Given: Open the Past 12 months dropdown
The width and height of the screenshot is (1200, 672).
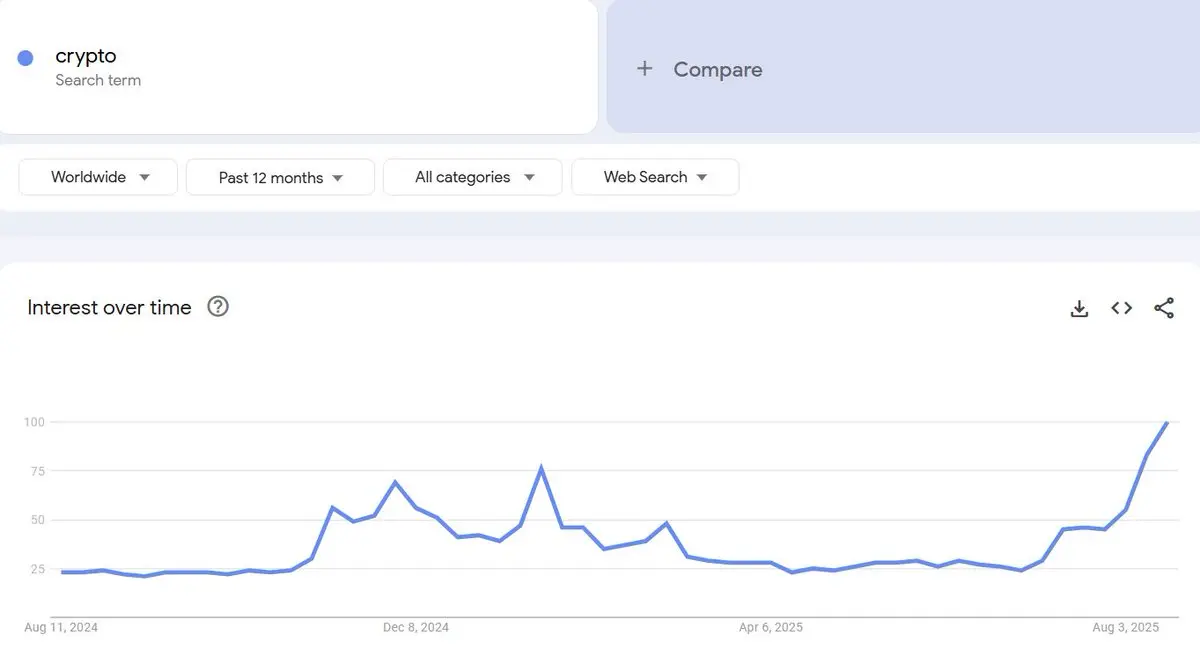Looking at the screenshot, I should (280, 177).
